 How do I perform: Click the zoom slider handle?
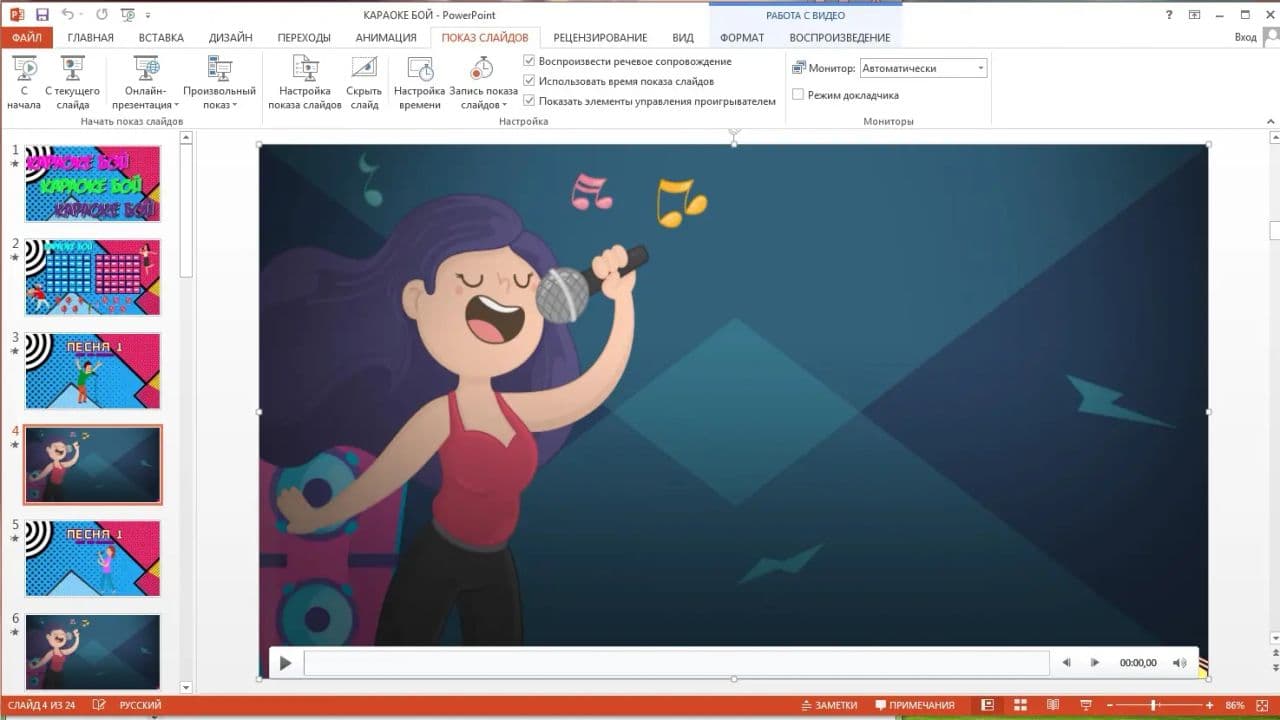coord(1154,705)
